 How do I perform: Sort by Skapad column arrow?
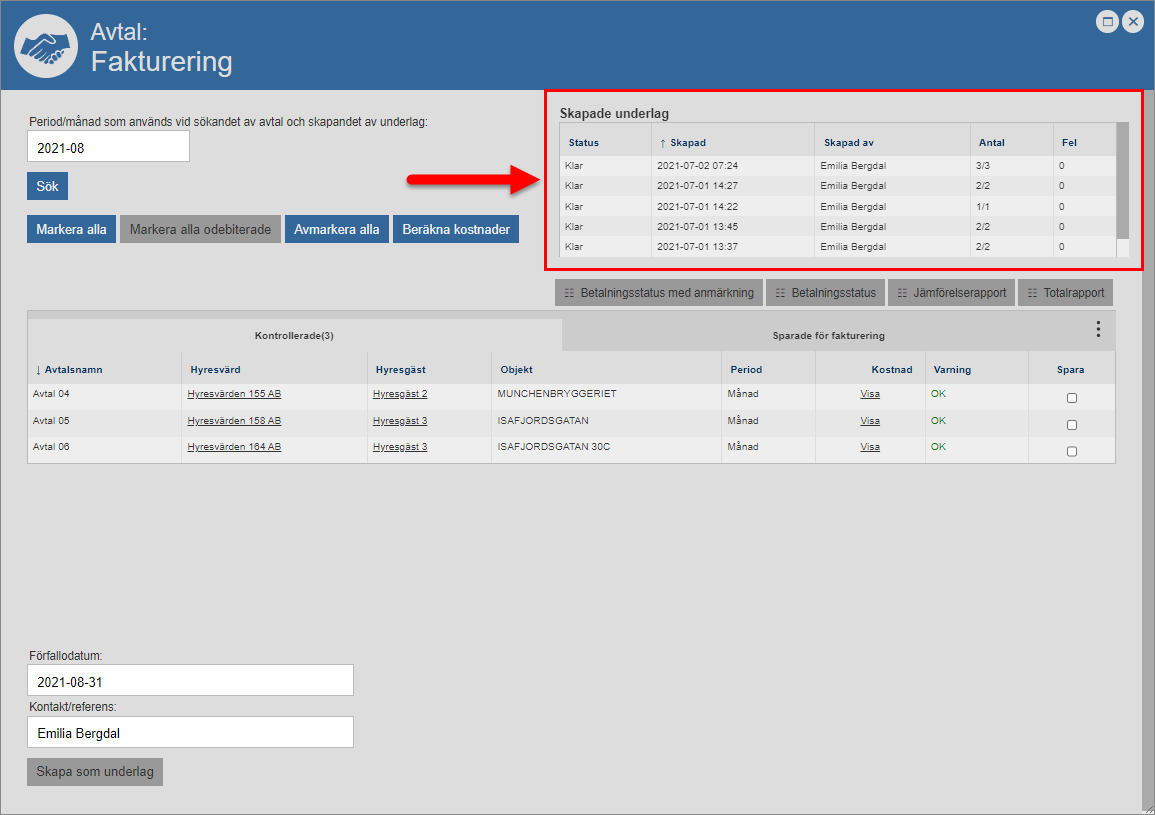coord(663,143)
